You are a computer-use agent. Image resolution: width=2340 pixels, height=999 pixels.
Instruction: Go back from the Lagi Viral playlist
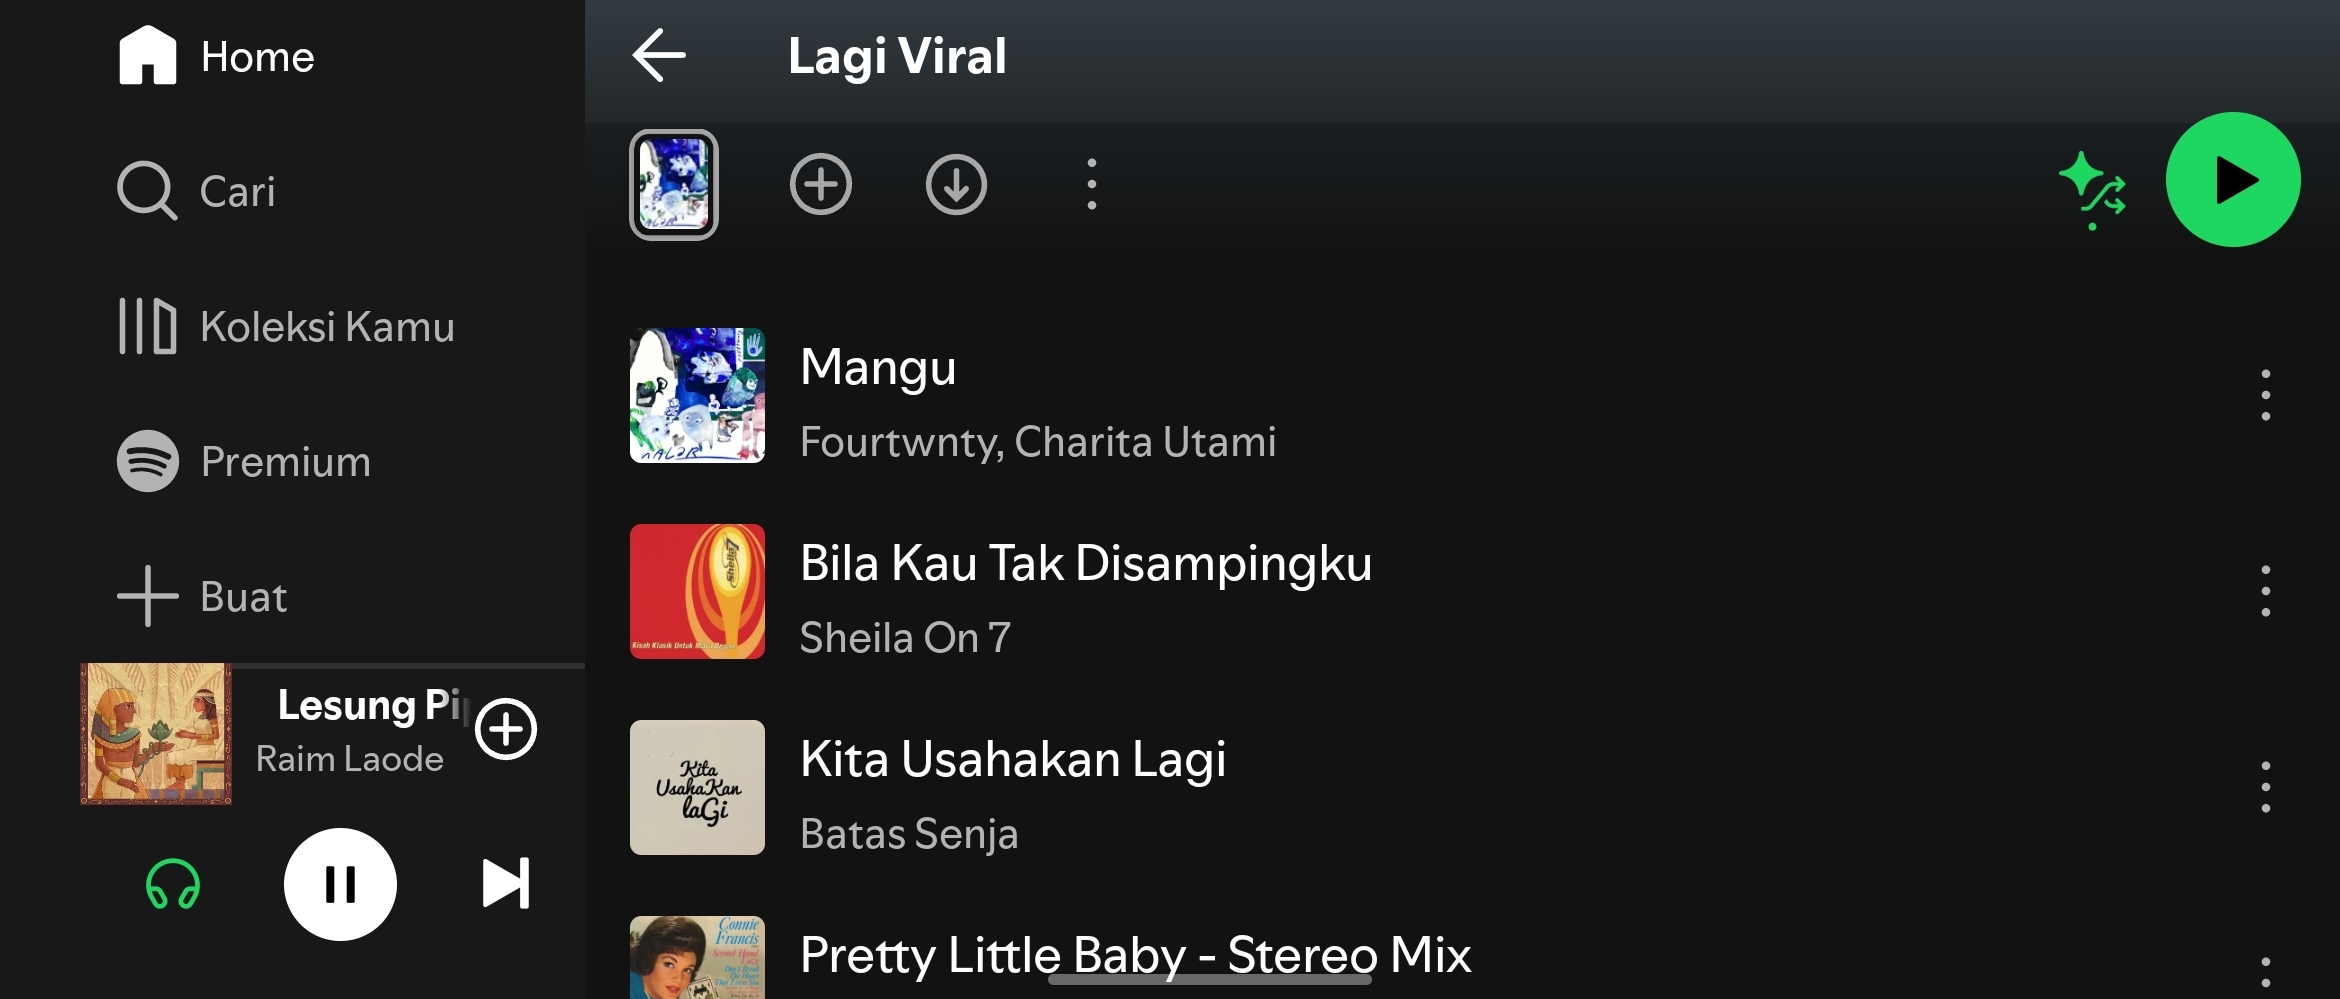(x=657, y=56)
